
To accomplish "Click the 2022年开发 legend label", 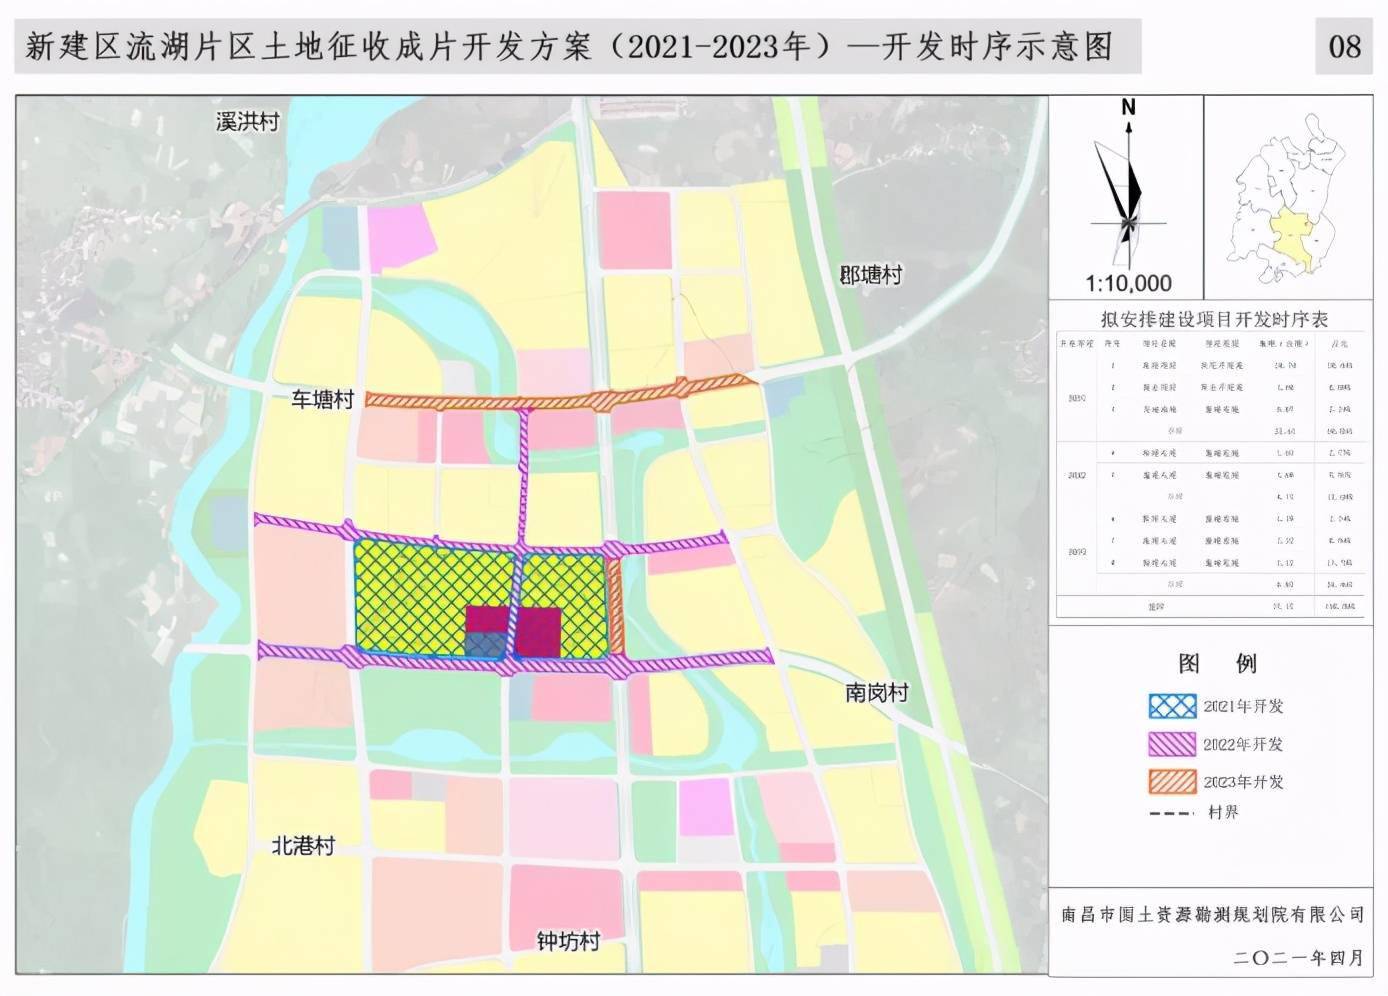I will click(x=1243, y=744).
